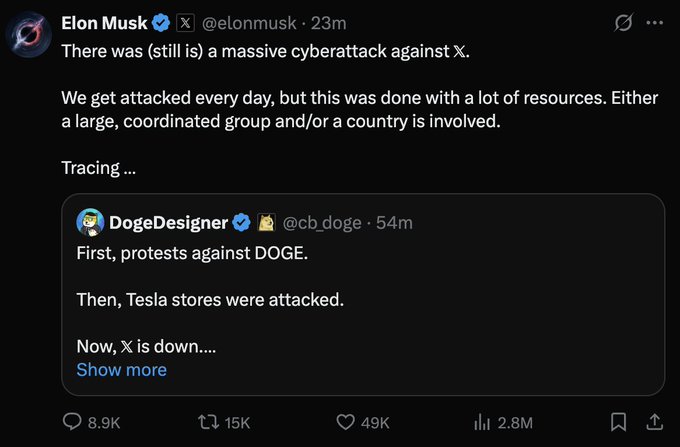Share the post via share icon

(655, 422)
